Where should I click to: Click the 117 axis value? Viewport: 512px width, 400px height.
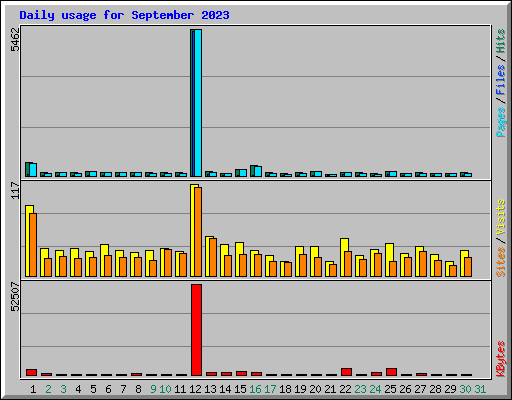(15, 190)
